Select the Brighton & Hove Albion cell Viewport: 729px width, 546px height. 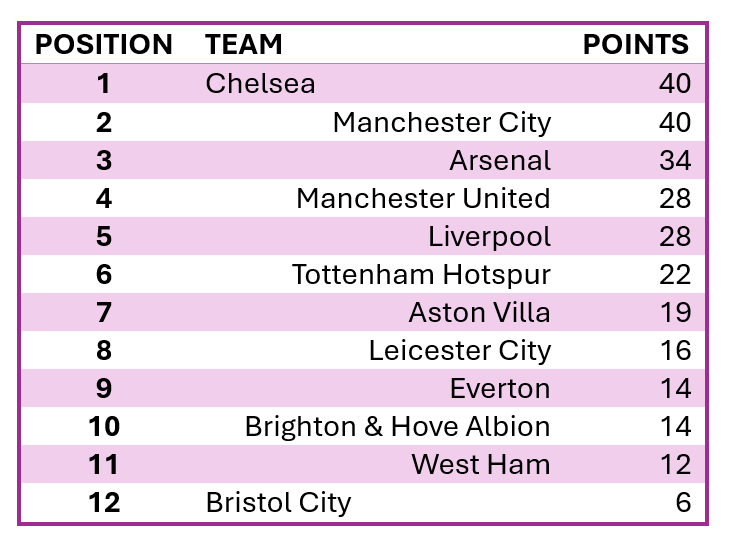coord(397,426)
